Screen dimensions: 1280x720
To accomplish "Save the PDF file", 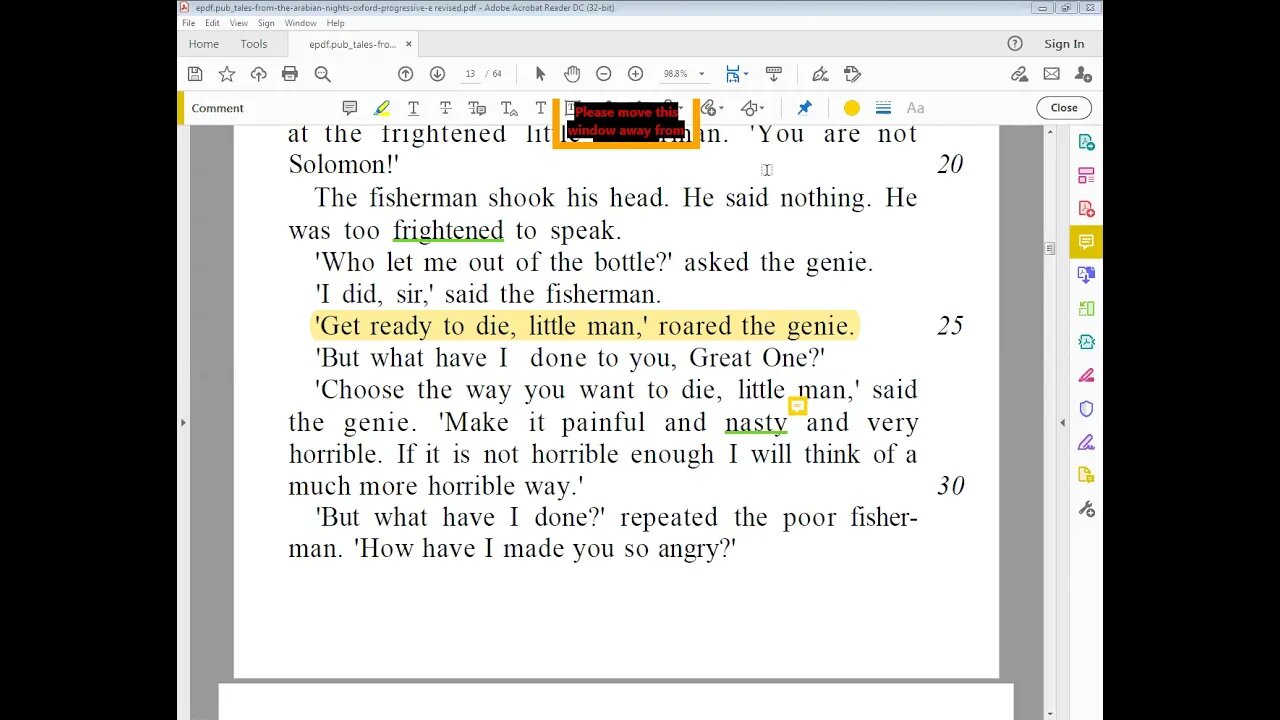I will pyautogui.click(x=195, y=74).
